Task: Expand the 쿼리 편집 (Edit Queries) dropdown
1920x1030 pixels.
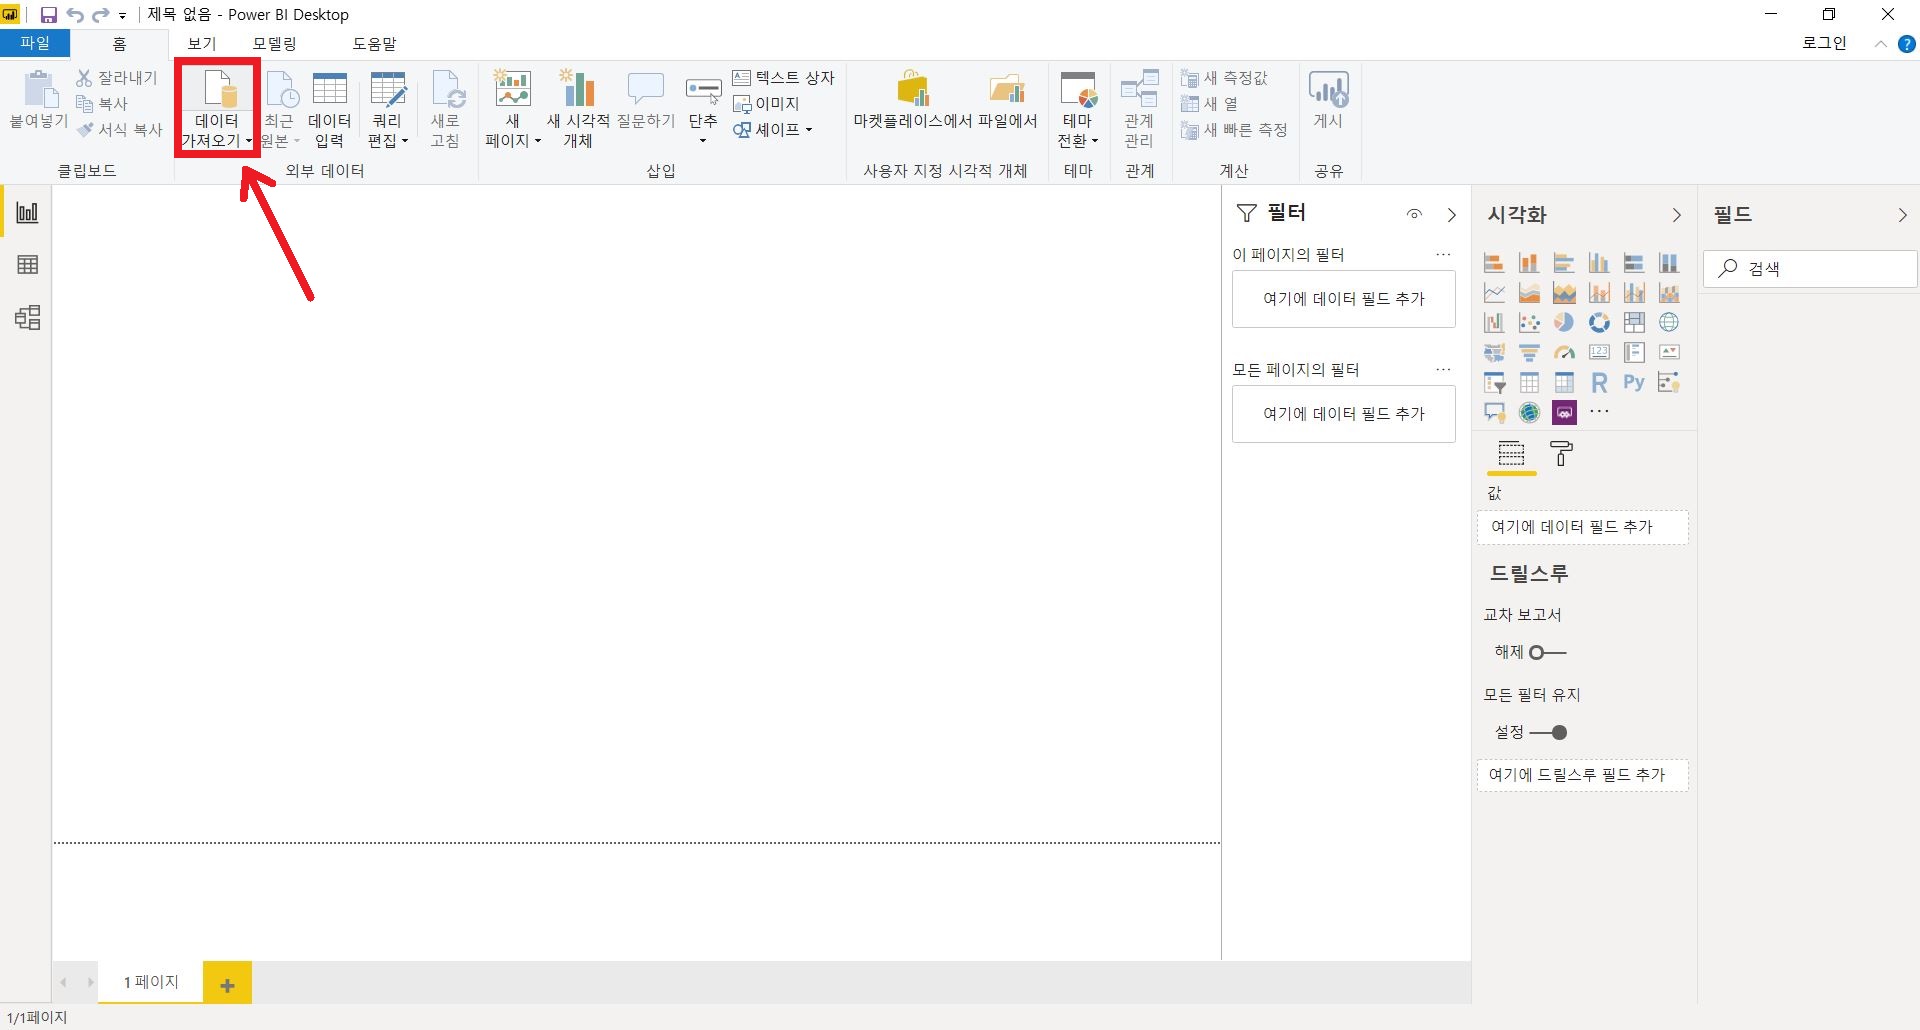Action: pos(387,130)
